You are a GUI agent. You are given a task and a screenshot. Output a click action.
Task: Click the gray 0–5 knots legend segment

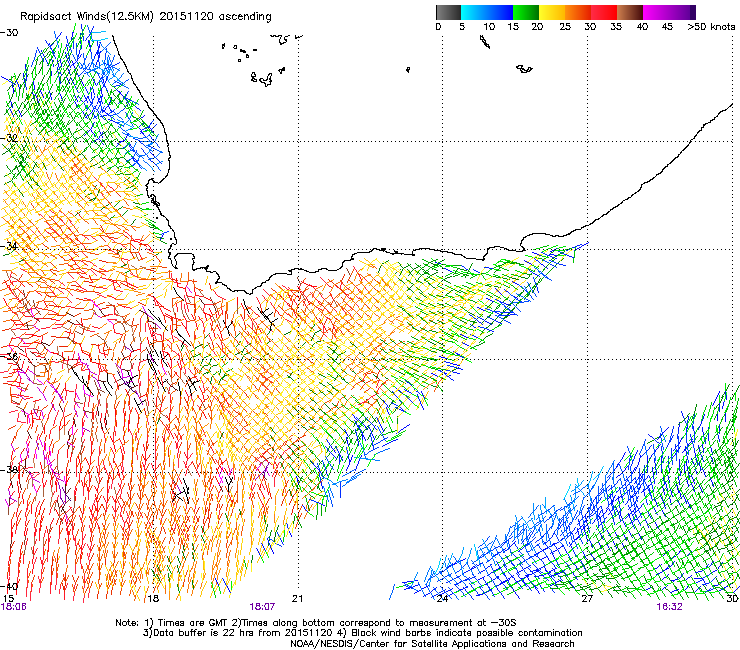click(448, 12)
